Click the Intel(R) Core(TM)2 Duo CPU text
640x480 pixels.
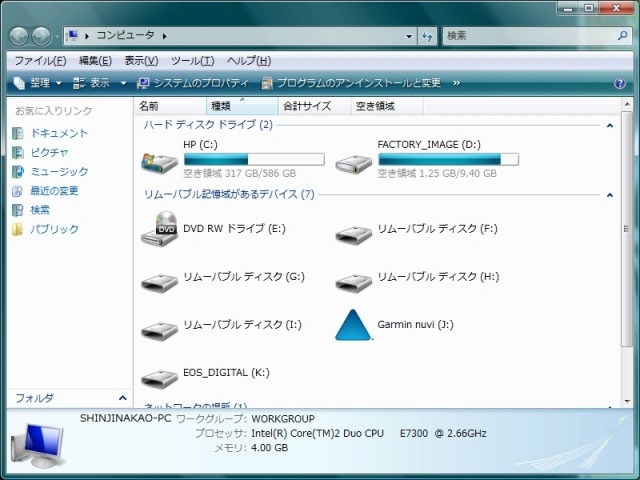317,433
